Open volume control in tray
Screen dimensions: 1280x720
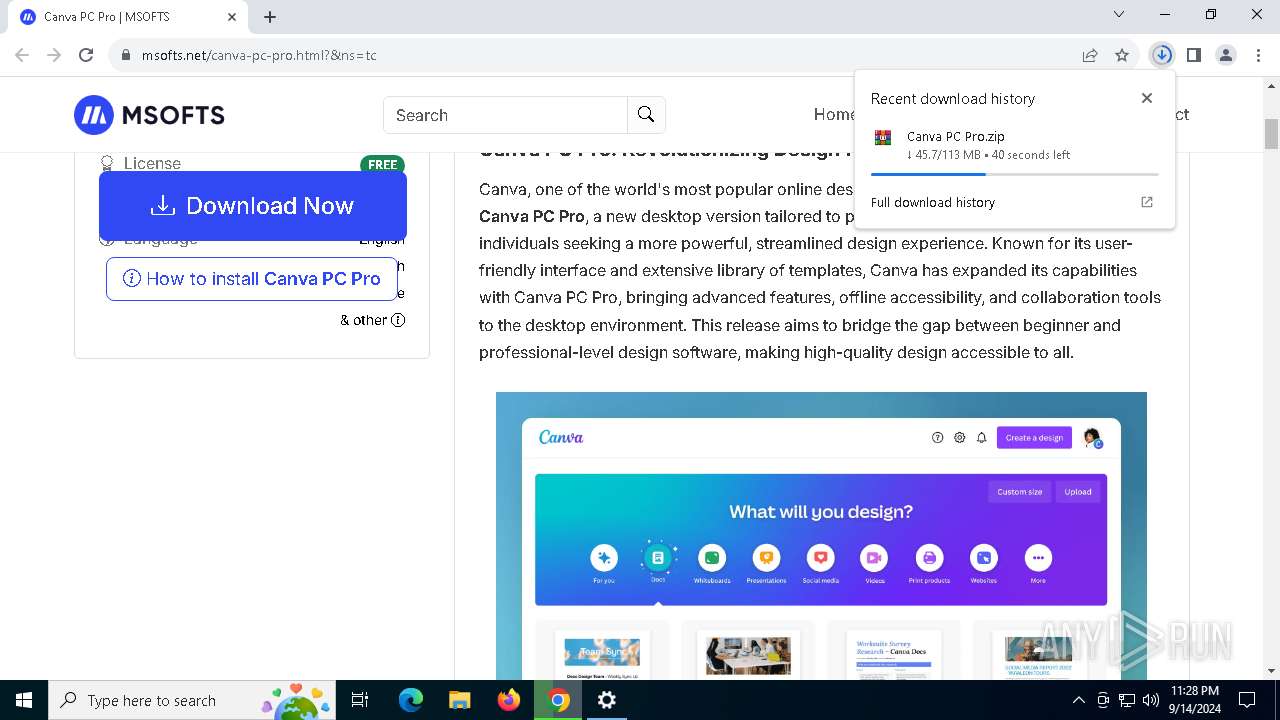1151,700
